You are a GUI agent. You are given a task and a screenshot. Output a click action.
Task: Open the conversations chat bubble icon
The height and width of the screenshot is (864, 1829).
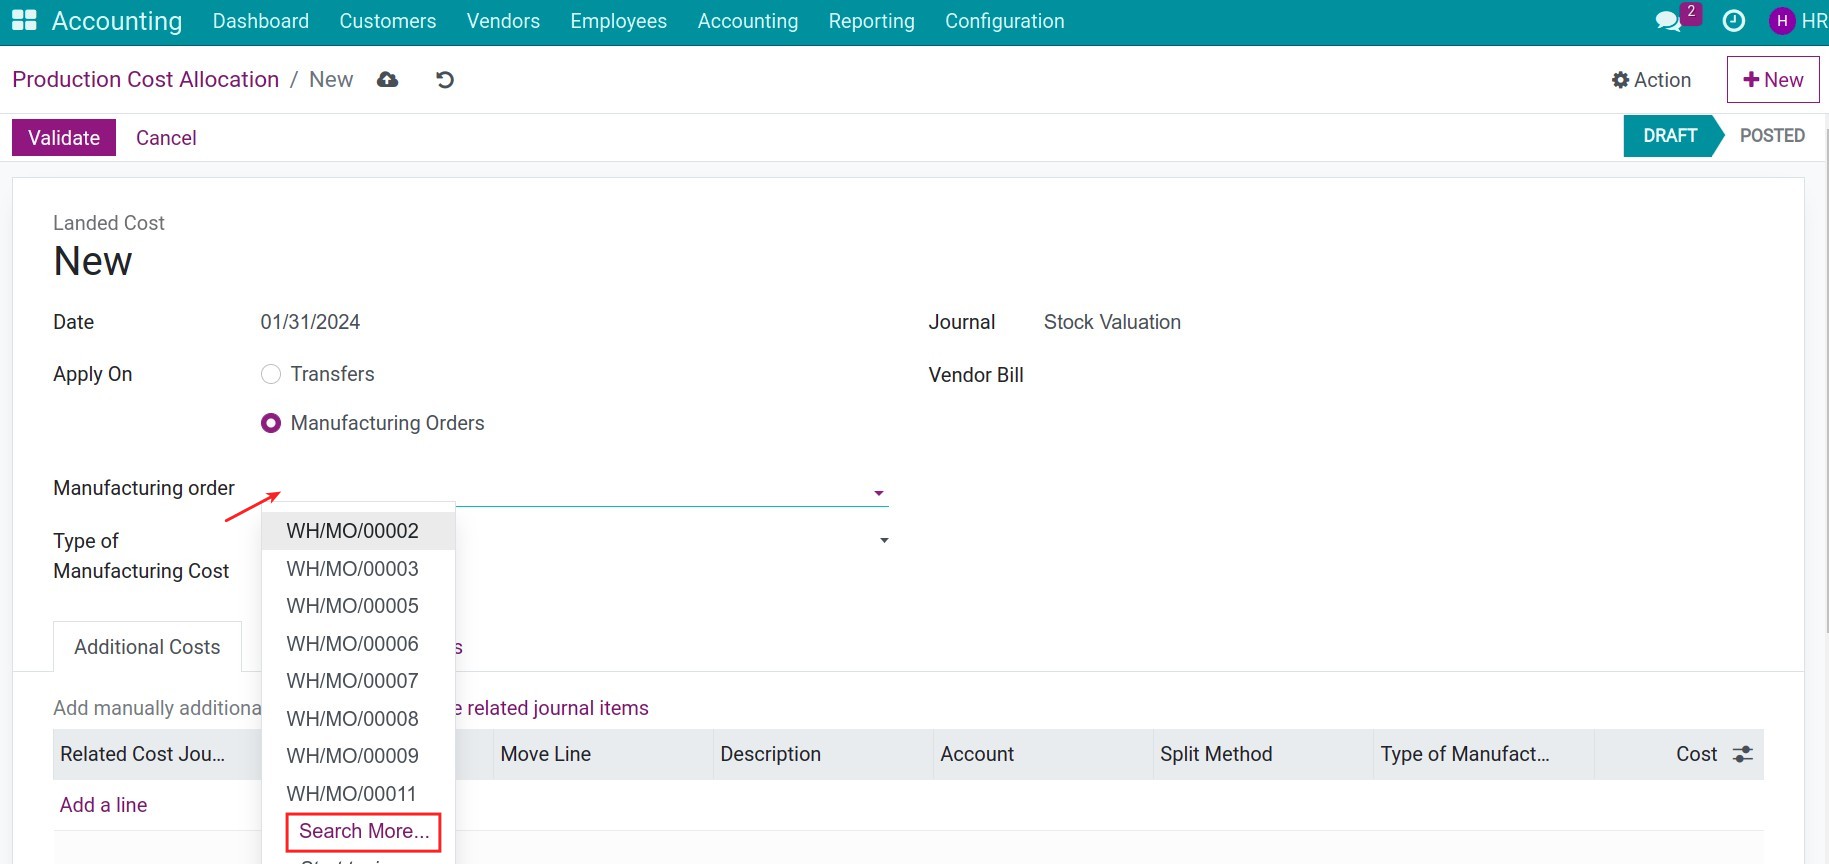click(x=1668, y=21)
